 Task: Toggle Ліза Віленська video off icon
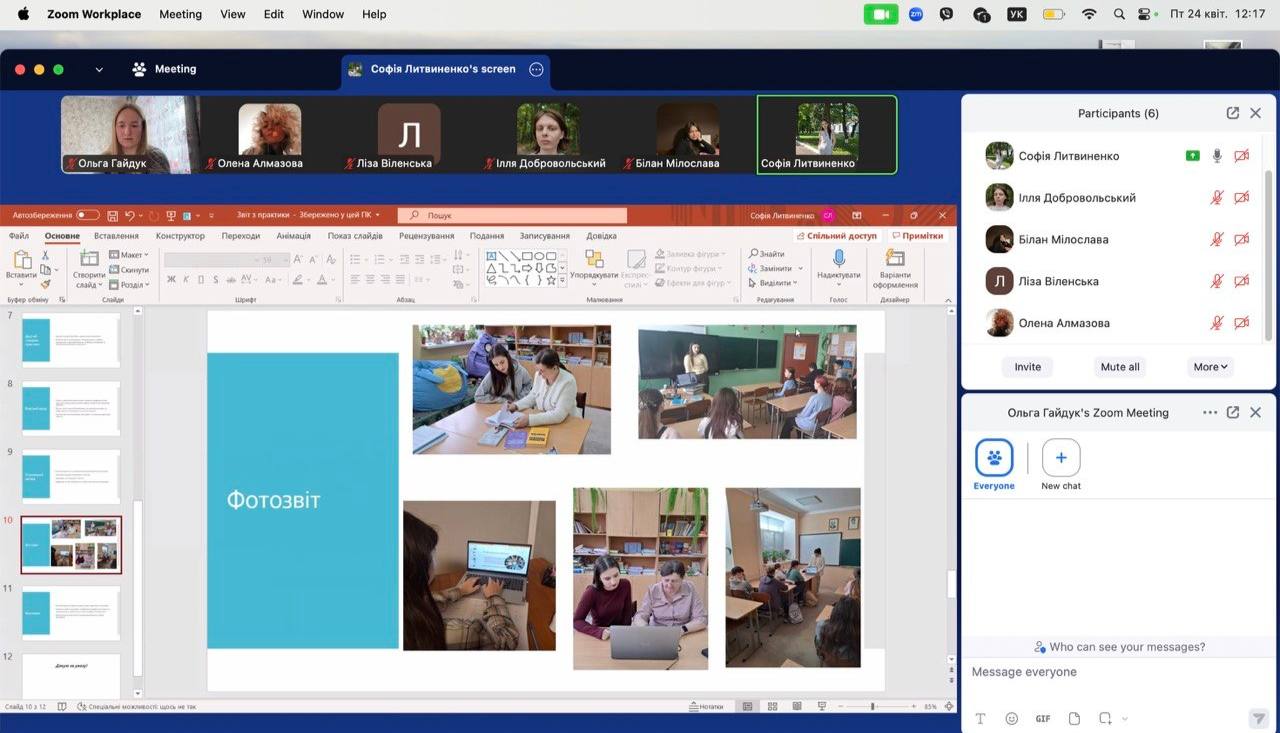coord(1241,281)
